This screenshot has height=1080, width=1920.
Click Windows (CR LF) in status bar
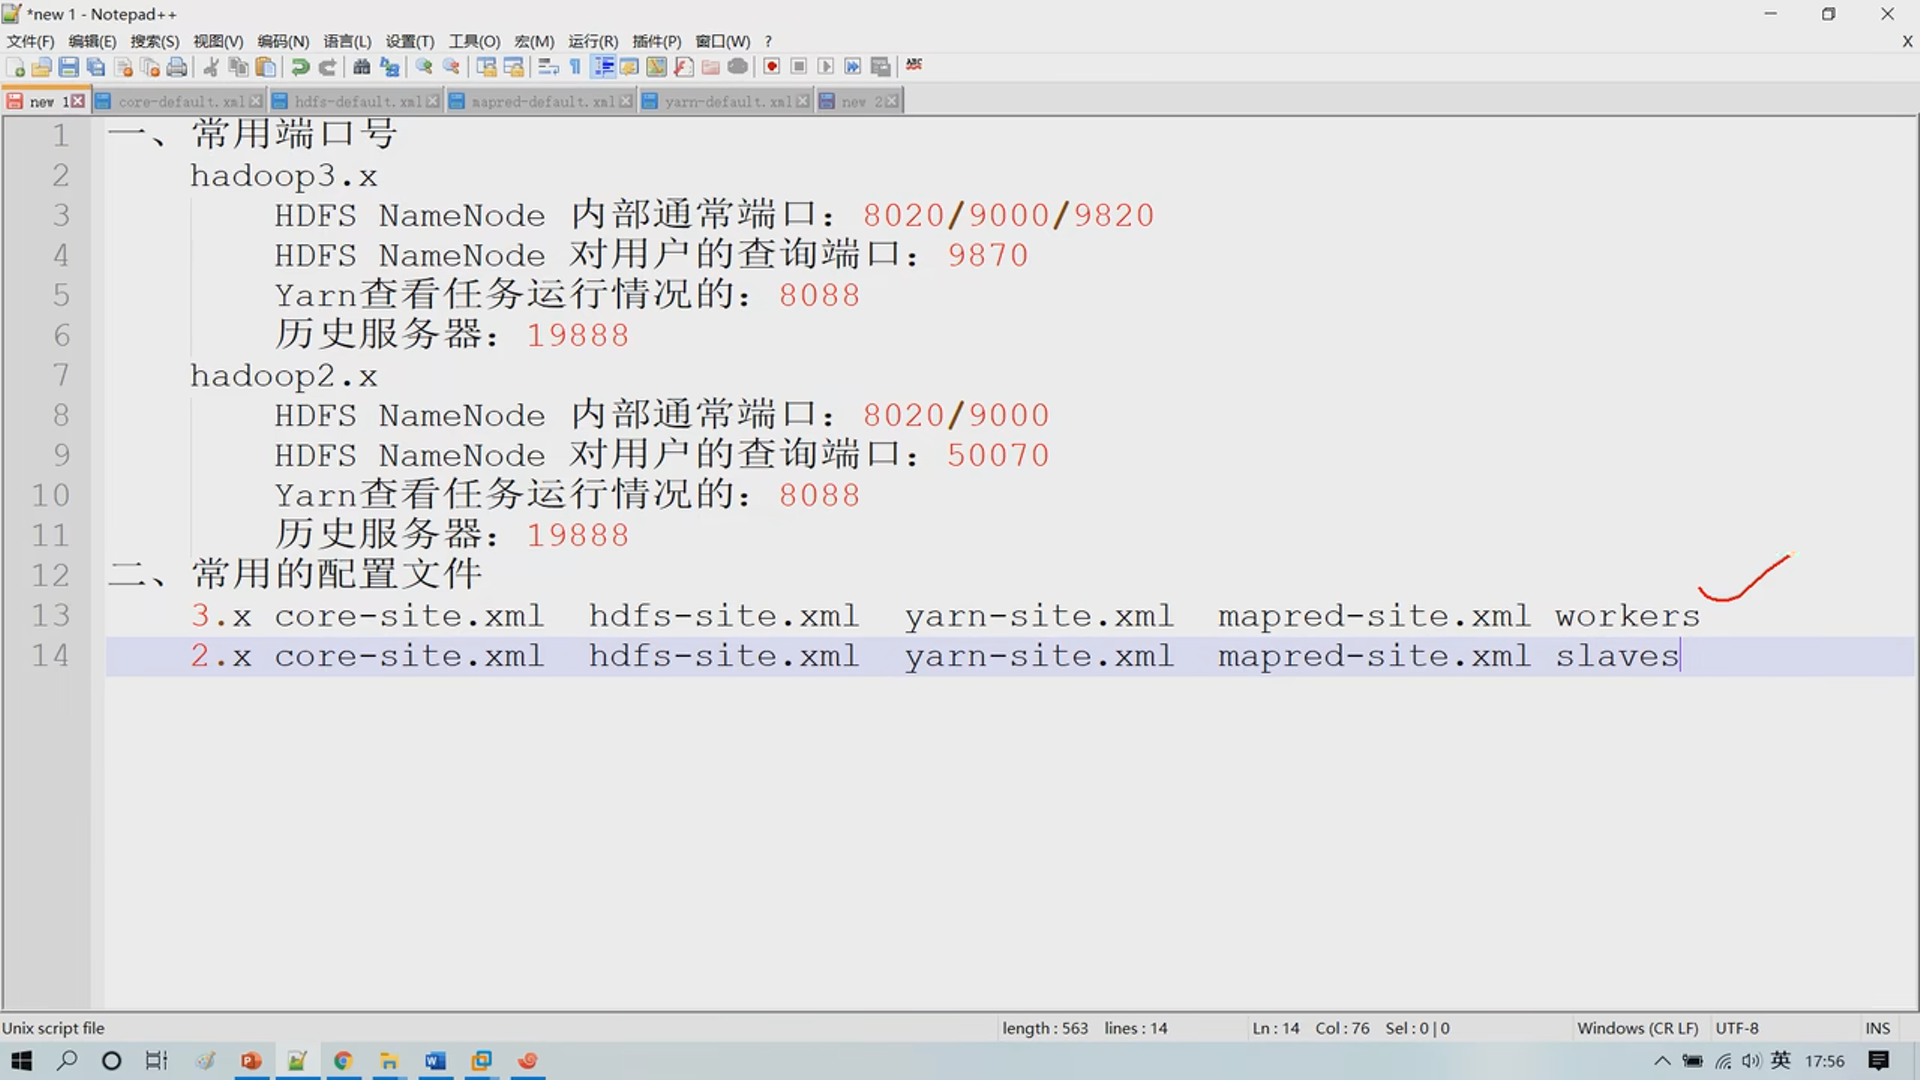point(1637,1028)
